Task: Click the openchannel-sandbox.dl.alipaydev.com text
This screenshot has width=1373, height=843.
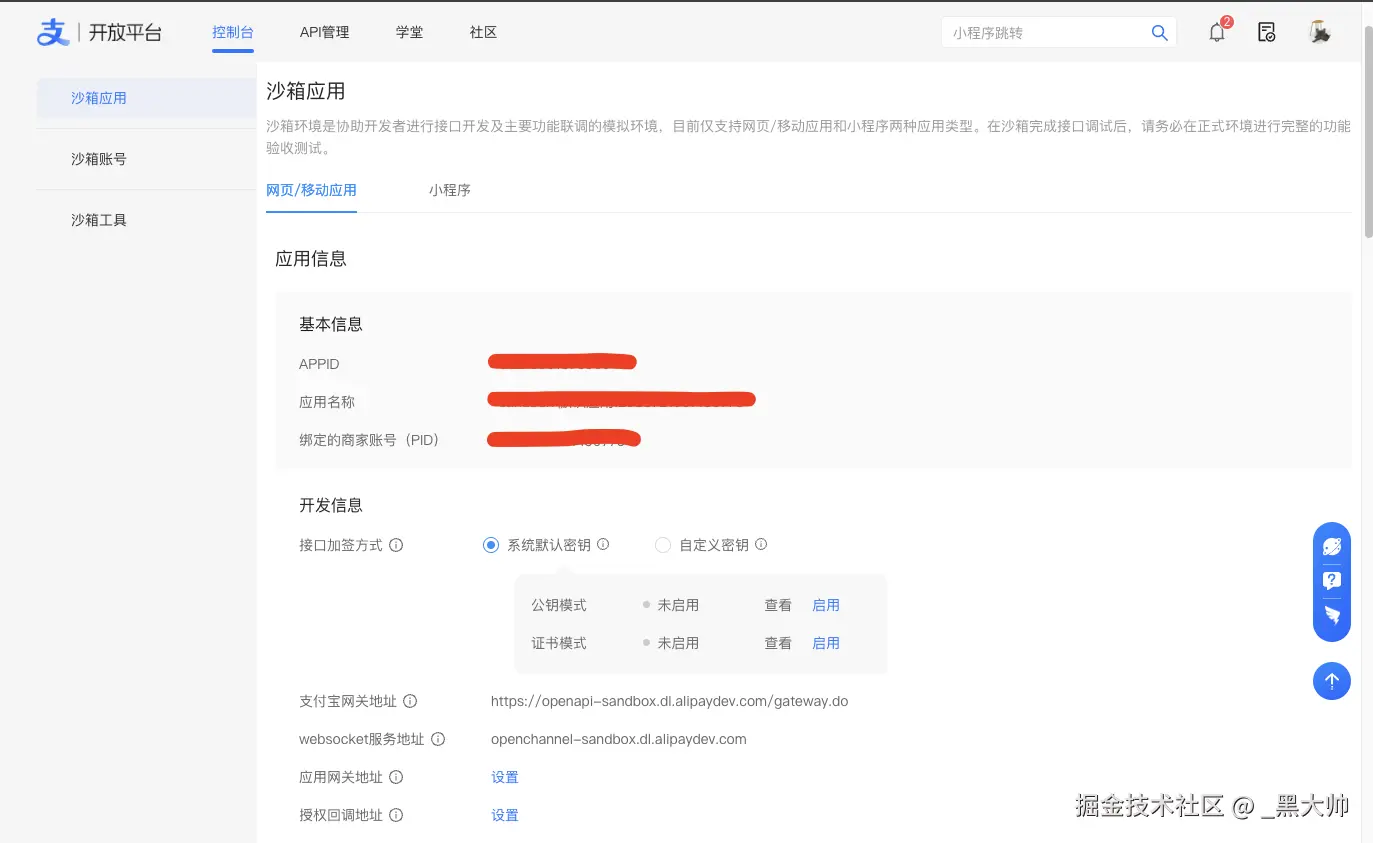Action: click(x=619, y=739)
